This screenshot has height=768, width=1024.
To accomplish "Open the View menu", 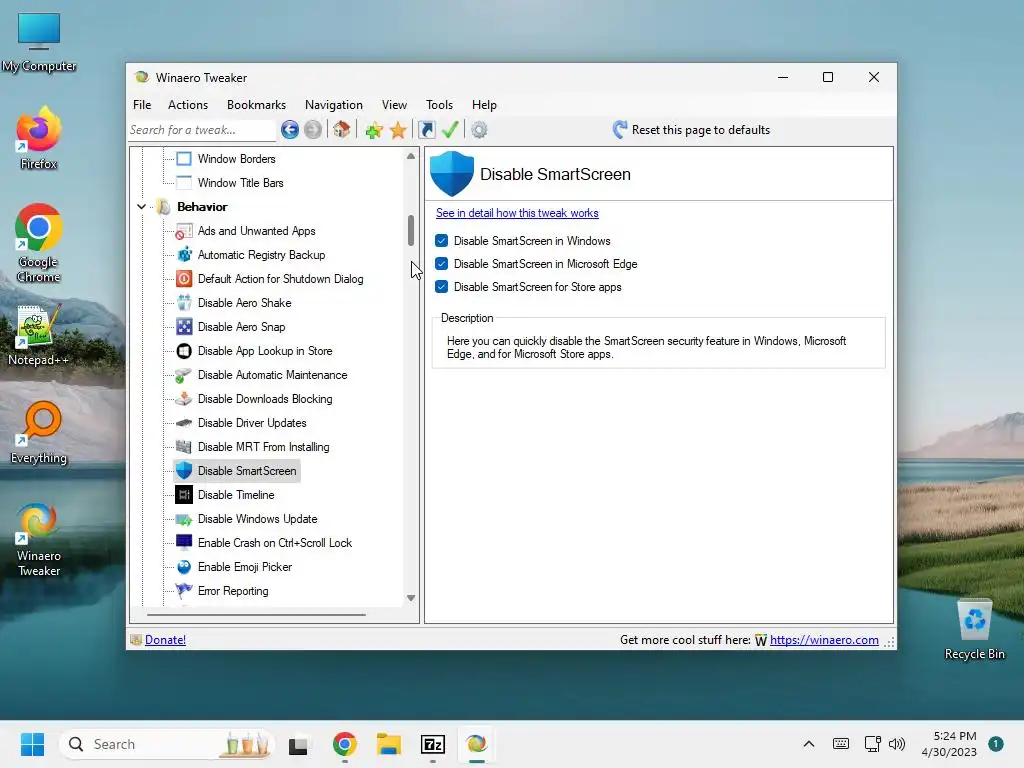I will coord(394,104).
